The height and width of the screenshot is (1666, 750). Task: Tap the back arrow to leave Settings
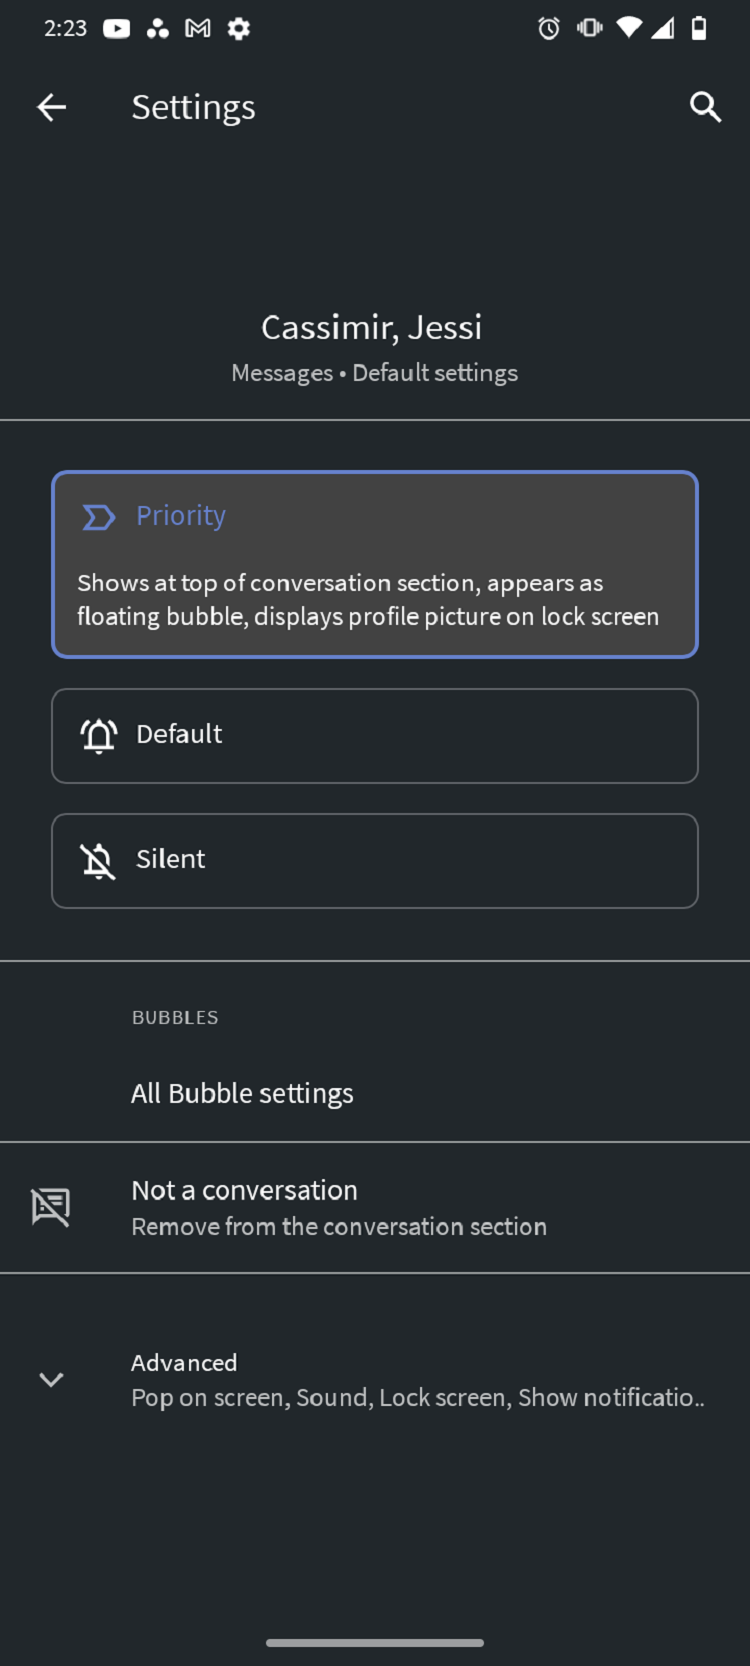coord(51,107)
